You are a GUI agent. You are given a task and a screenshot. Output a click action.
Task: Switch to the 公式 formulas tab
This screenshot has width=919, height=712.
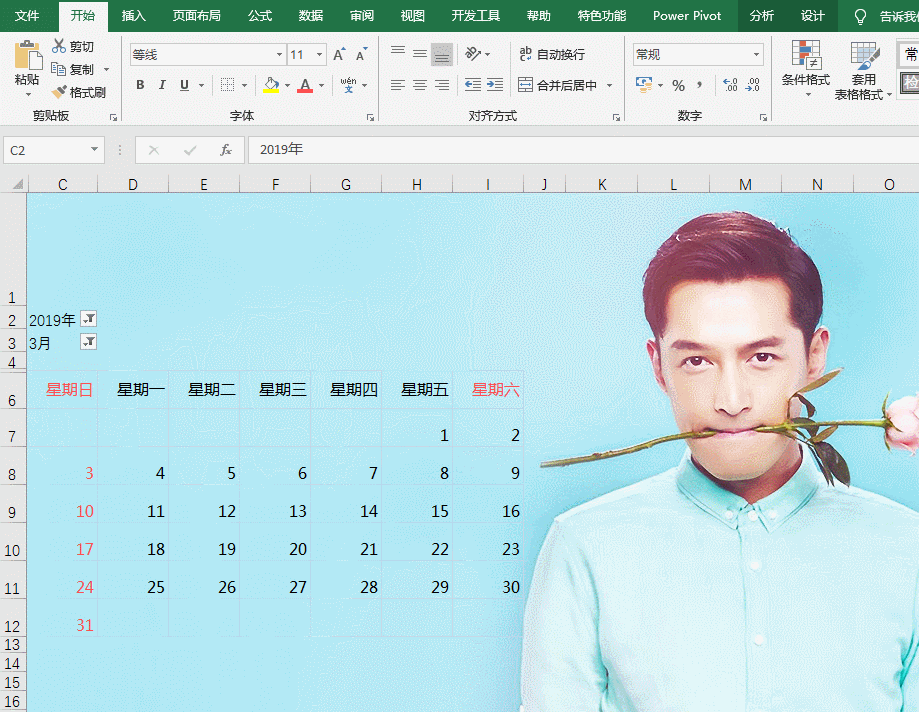click(260, 16)
